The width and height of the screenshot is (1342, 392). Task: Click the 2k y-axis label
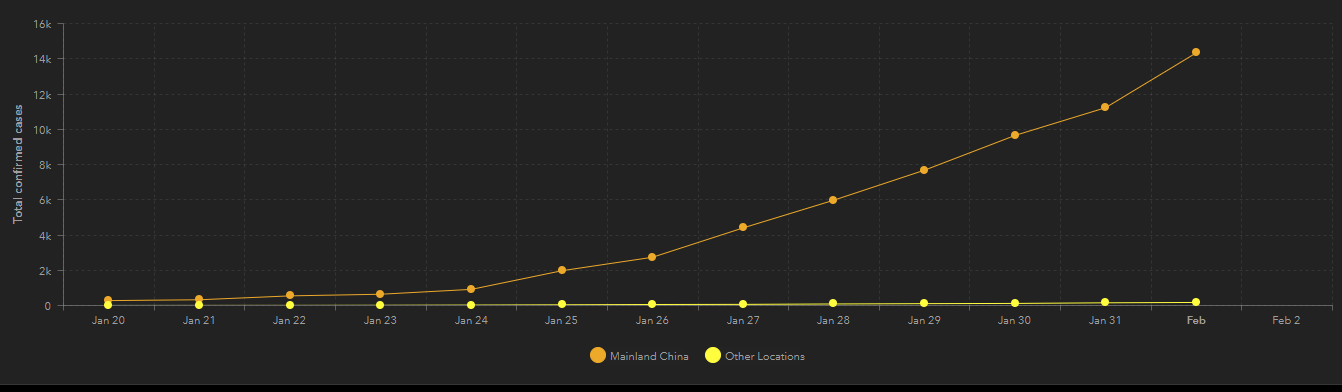click(x=45, y=271)
